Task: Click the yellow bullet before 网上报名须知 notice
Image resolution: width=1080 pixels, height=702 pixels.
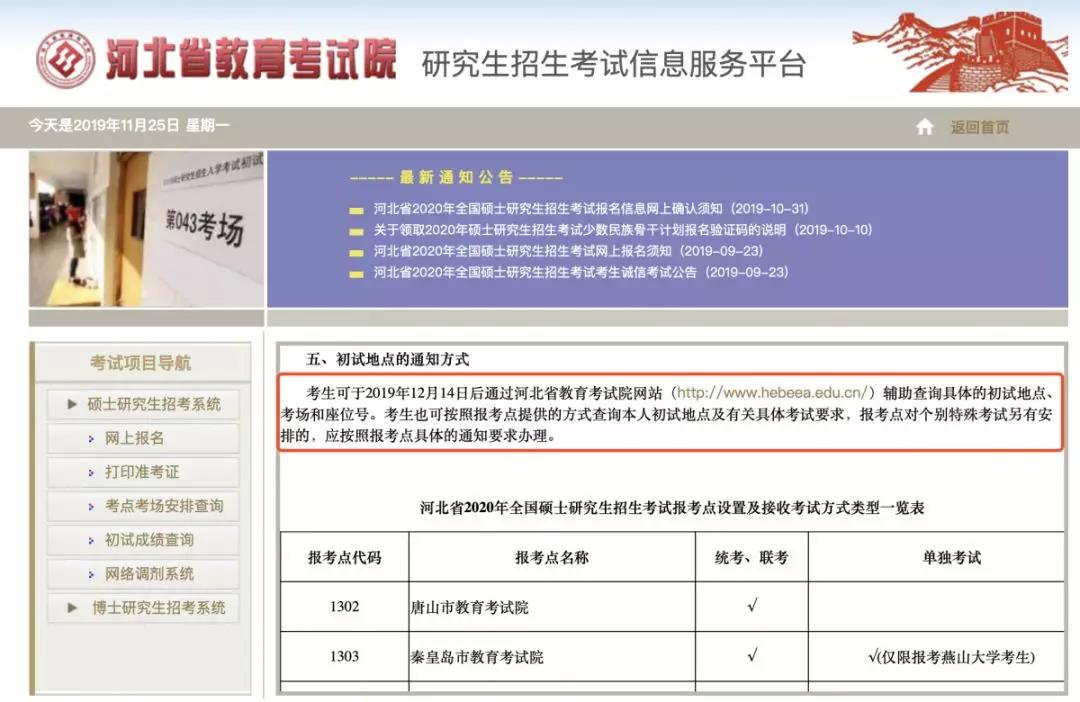Action: tap(356, 253)
